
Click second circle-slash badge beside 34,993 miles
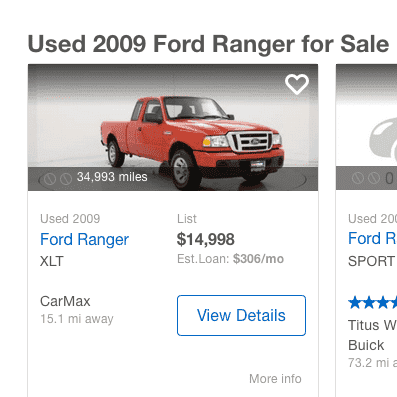point(66,179)
